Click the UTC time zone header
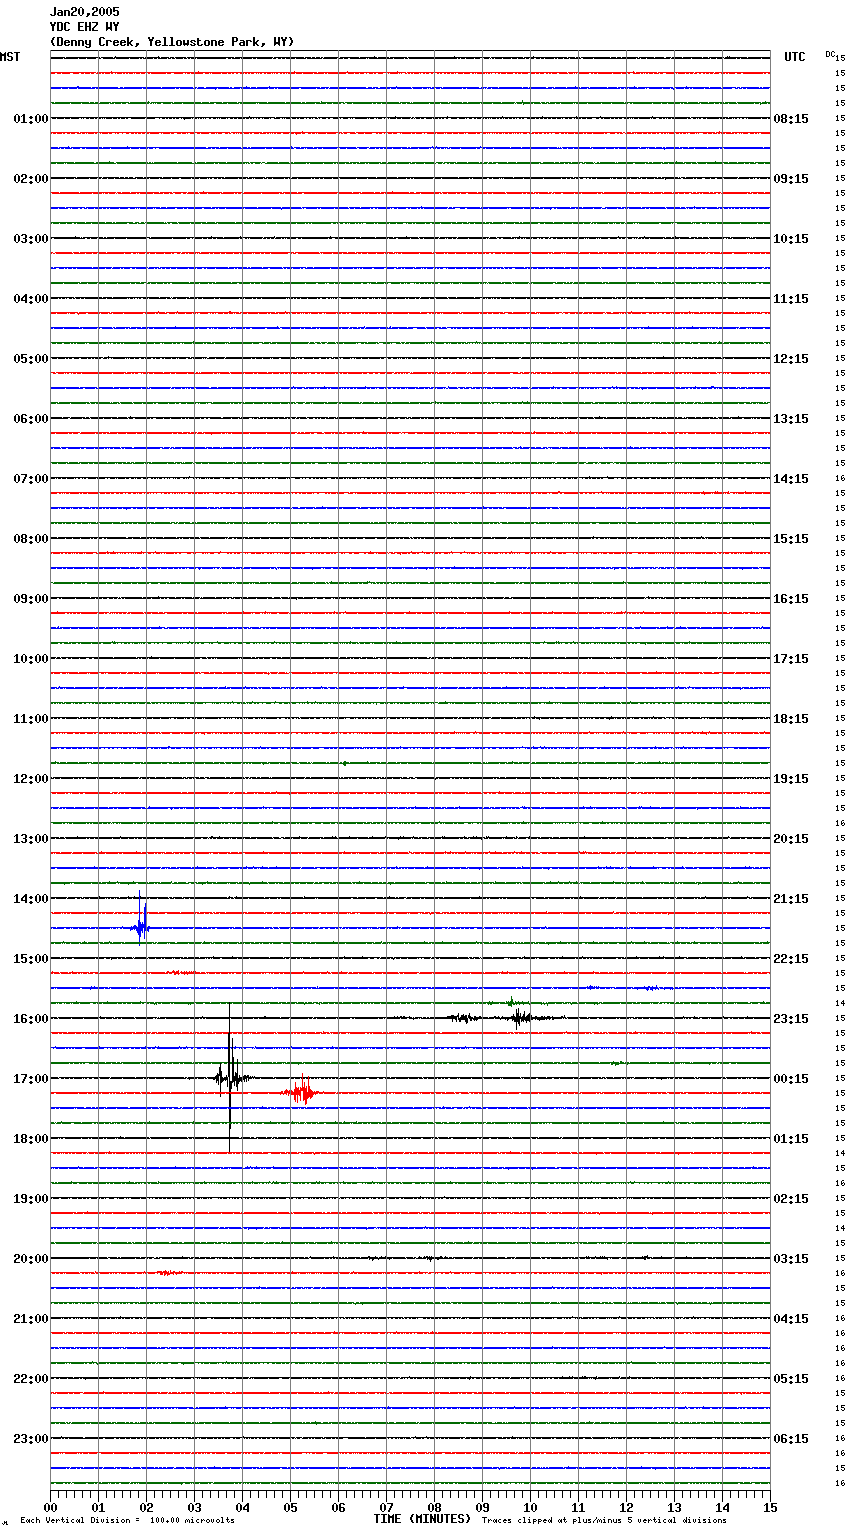Screen dimensions: 850x1534 (795, 57)
